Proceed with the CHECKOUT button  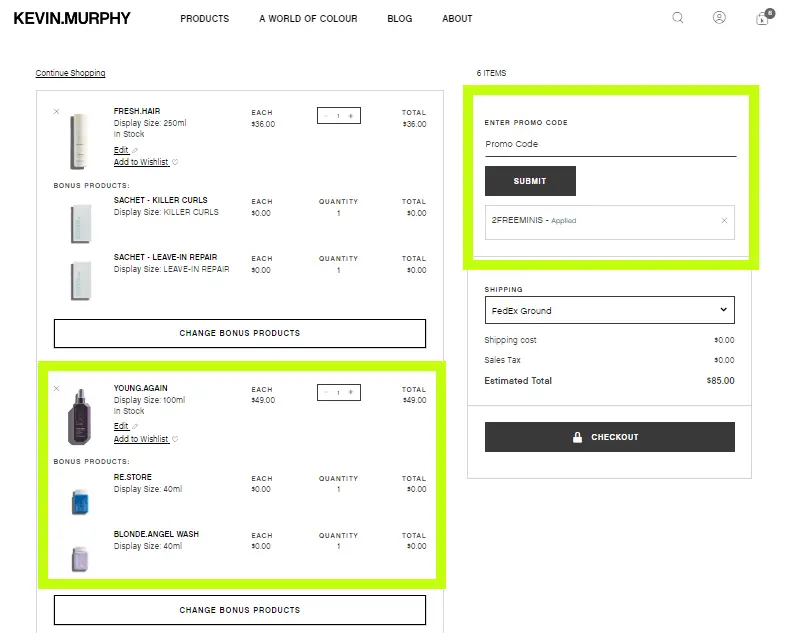click(x=610, y=437)
